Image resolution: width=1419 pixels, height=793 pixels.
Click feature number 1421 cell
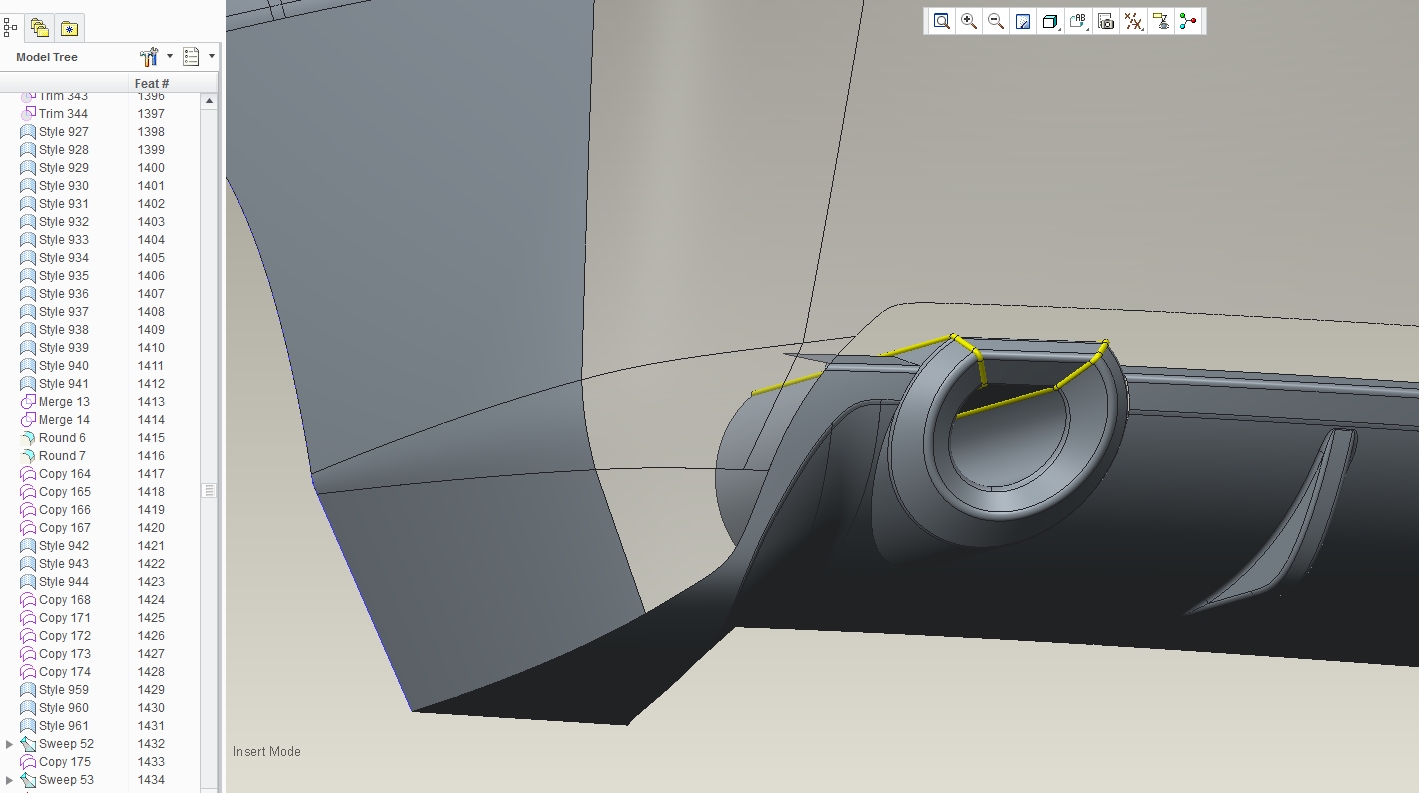[x=151, y=546]
